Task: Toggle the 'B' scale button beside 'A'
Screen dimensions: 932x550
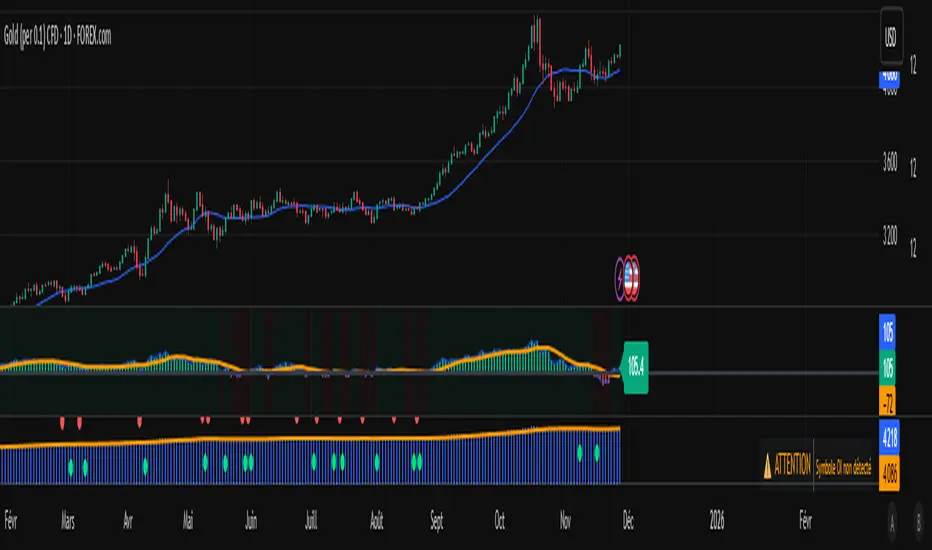Action: coord(918,523)
